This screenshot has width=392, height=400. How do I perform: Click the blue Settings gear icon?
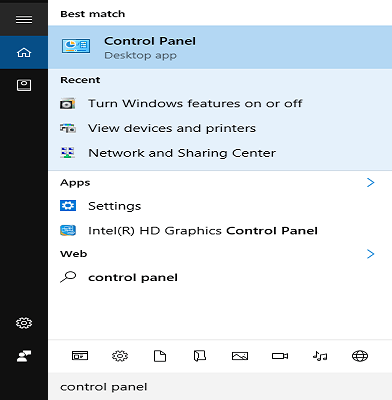(68, 206)
